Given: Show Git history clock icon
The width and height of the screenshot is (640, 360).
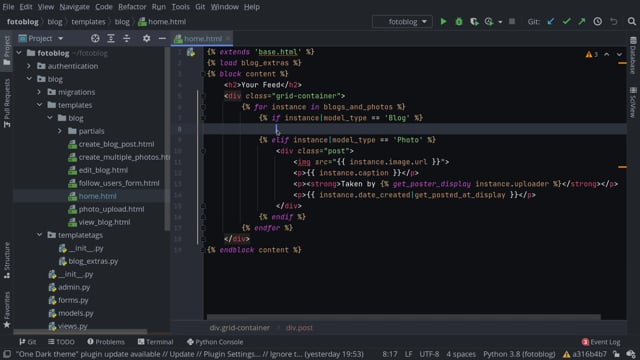Looking at the screenshot, I should click(598, 21).
